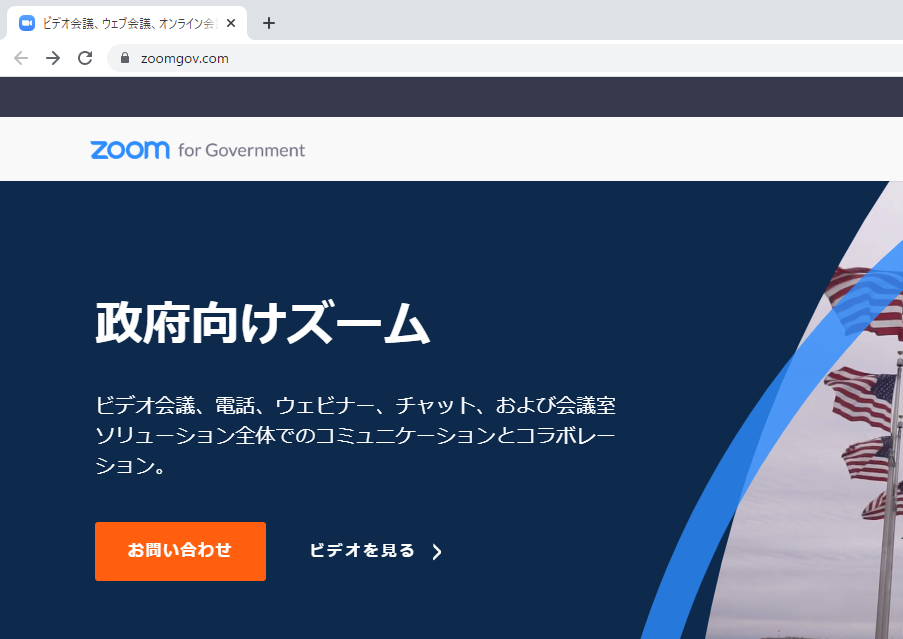The width and height of the screenshot is (903, 639).
Task: Reload the zoomgov.com page
Action: click(85, 58)
